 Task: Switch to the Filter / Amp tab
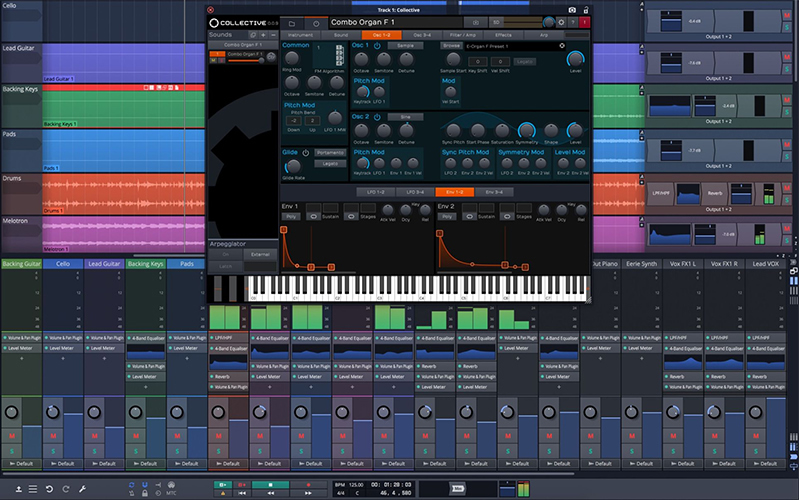(x=463, y=35)
